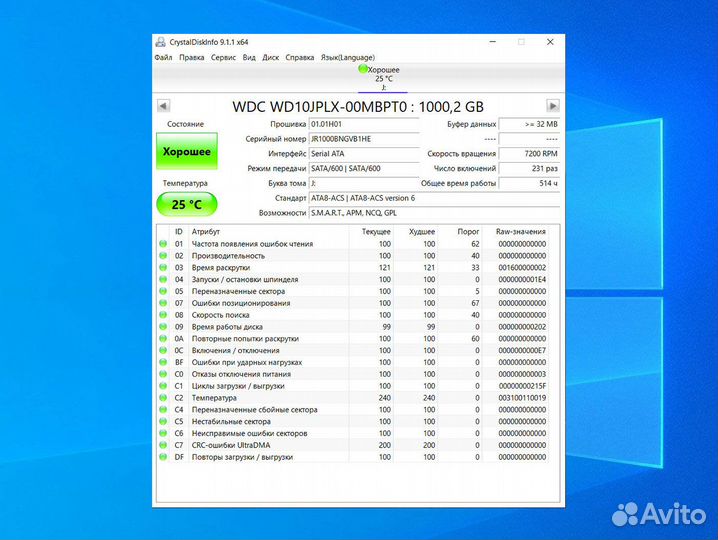Select the CRC-ошибки UltraDMA attribute text
The image size is (718, 540).
(x=231, y=445)
